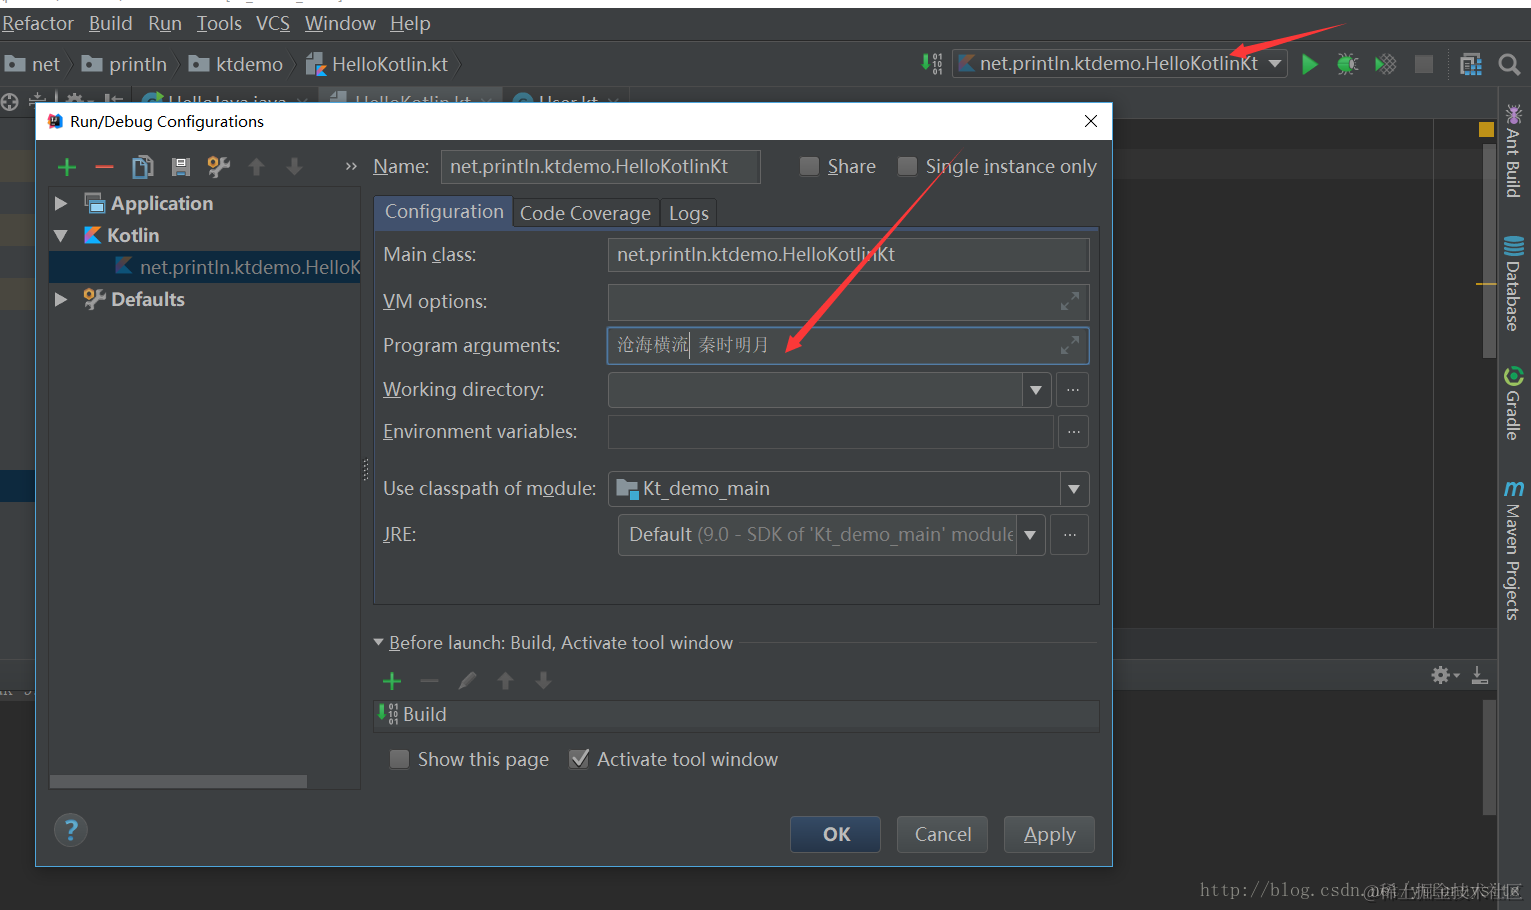
Task: Open the Refactor menu
Action: [38, 23]
